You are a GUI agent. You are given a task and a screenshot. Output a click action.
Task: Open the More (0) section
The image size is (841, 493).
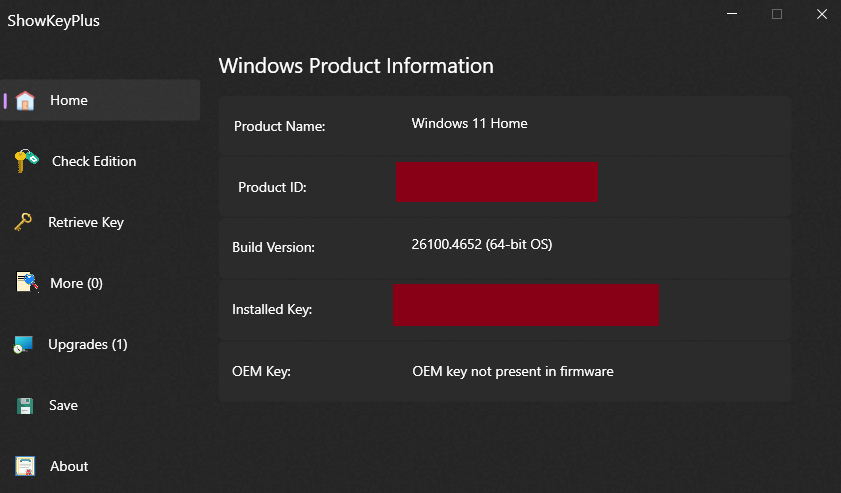[76, 283]
